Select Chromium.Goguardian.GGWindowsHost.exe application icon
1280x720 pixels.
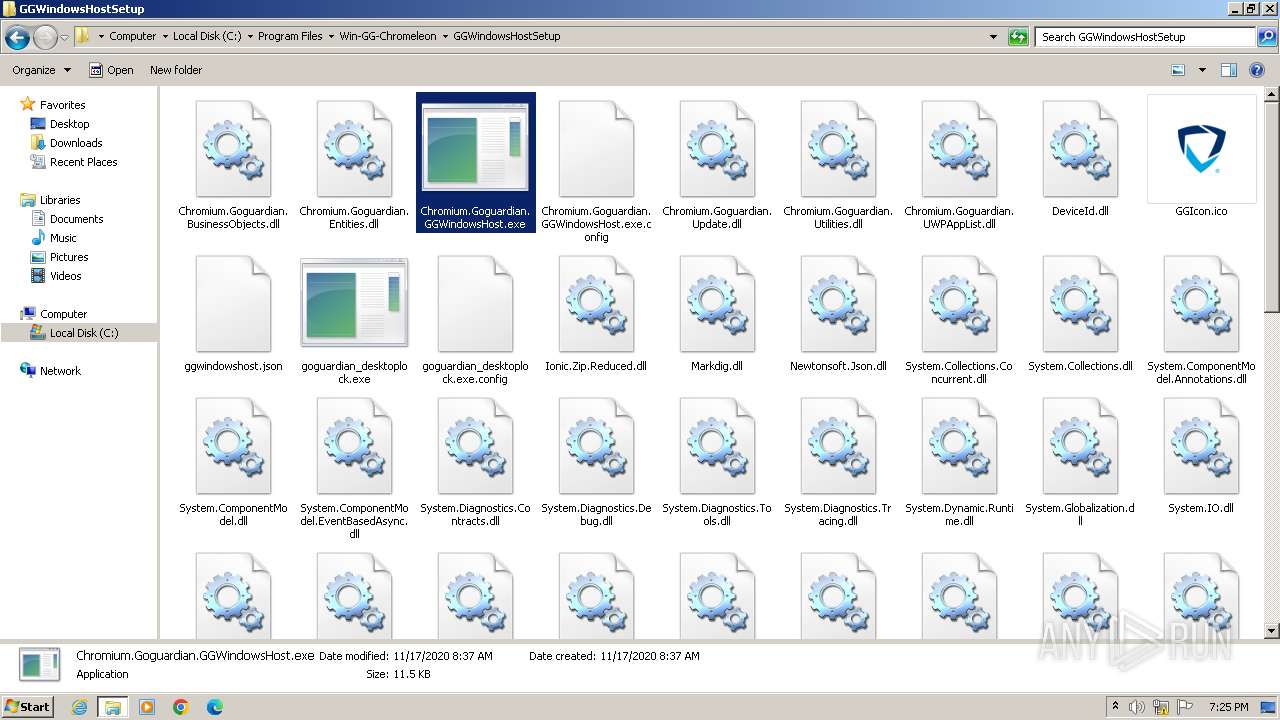pyautogui.click(x=475, y=149)
